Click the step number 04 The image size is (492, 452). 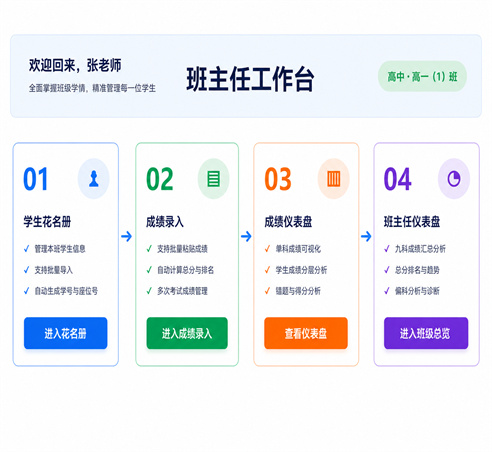click(397, 179)
